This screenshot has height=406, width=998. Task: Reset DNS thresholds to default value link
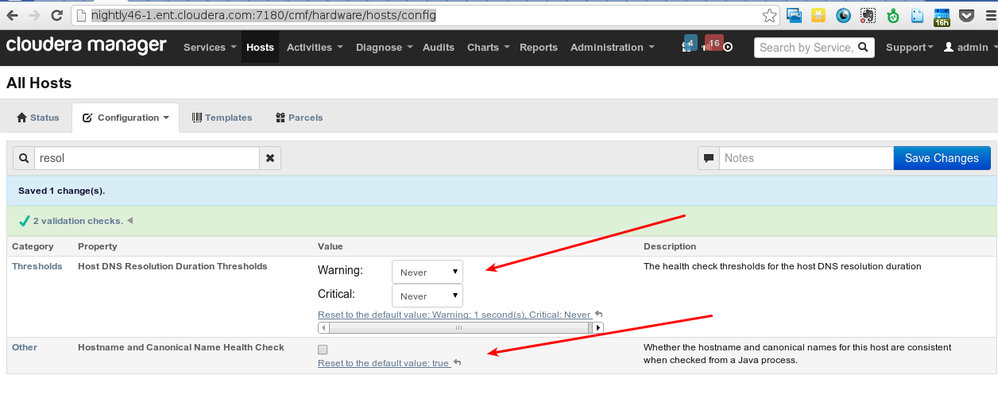pyautogui.click(x=454, y=314)
